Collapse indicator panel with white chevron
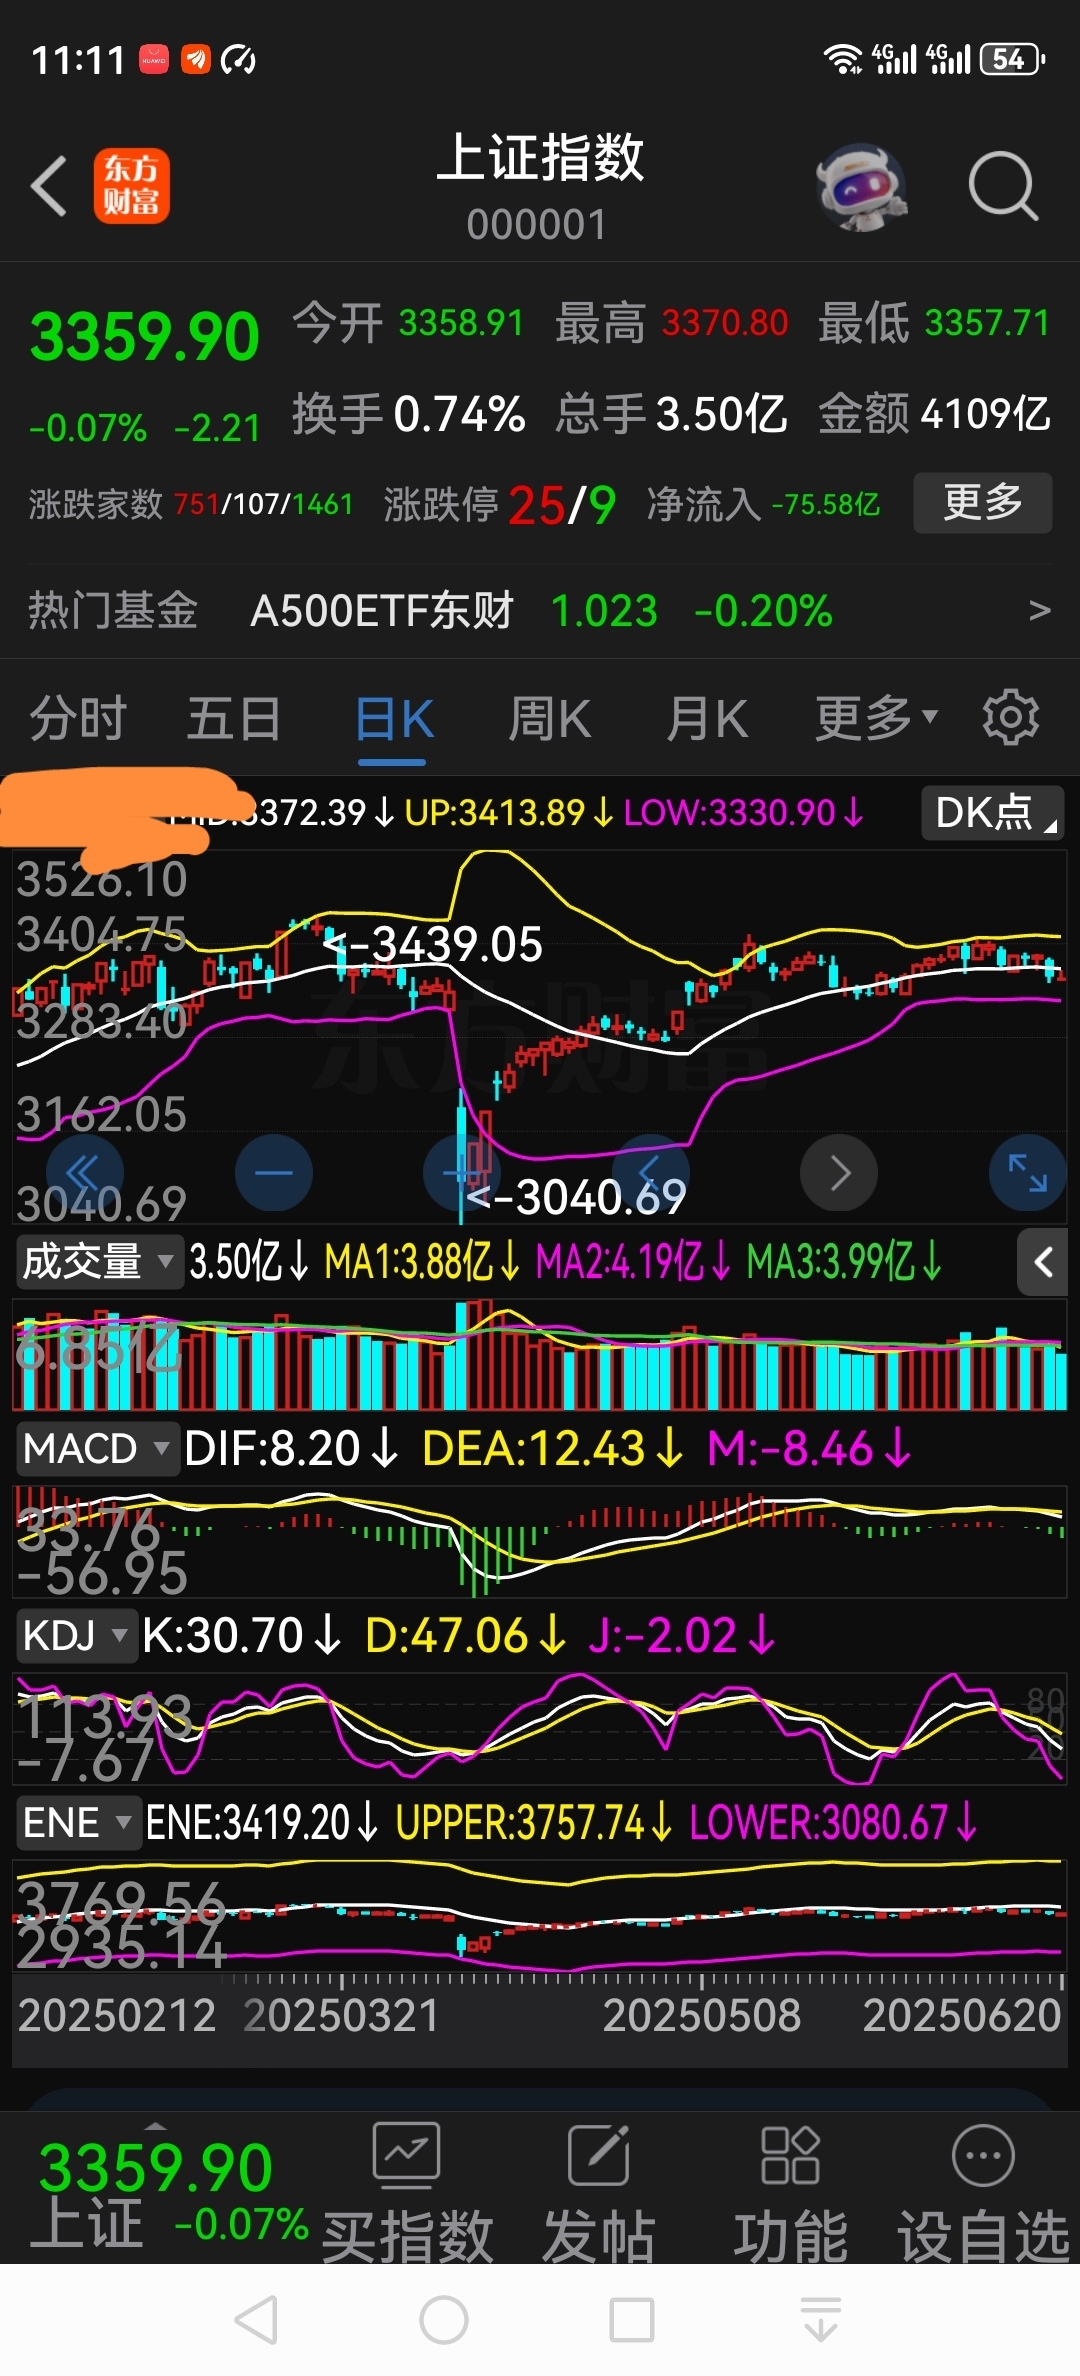 (1043, 1262)
